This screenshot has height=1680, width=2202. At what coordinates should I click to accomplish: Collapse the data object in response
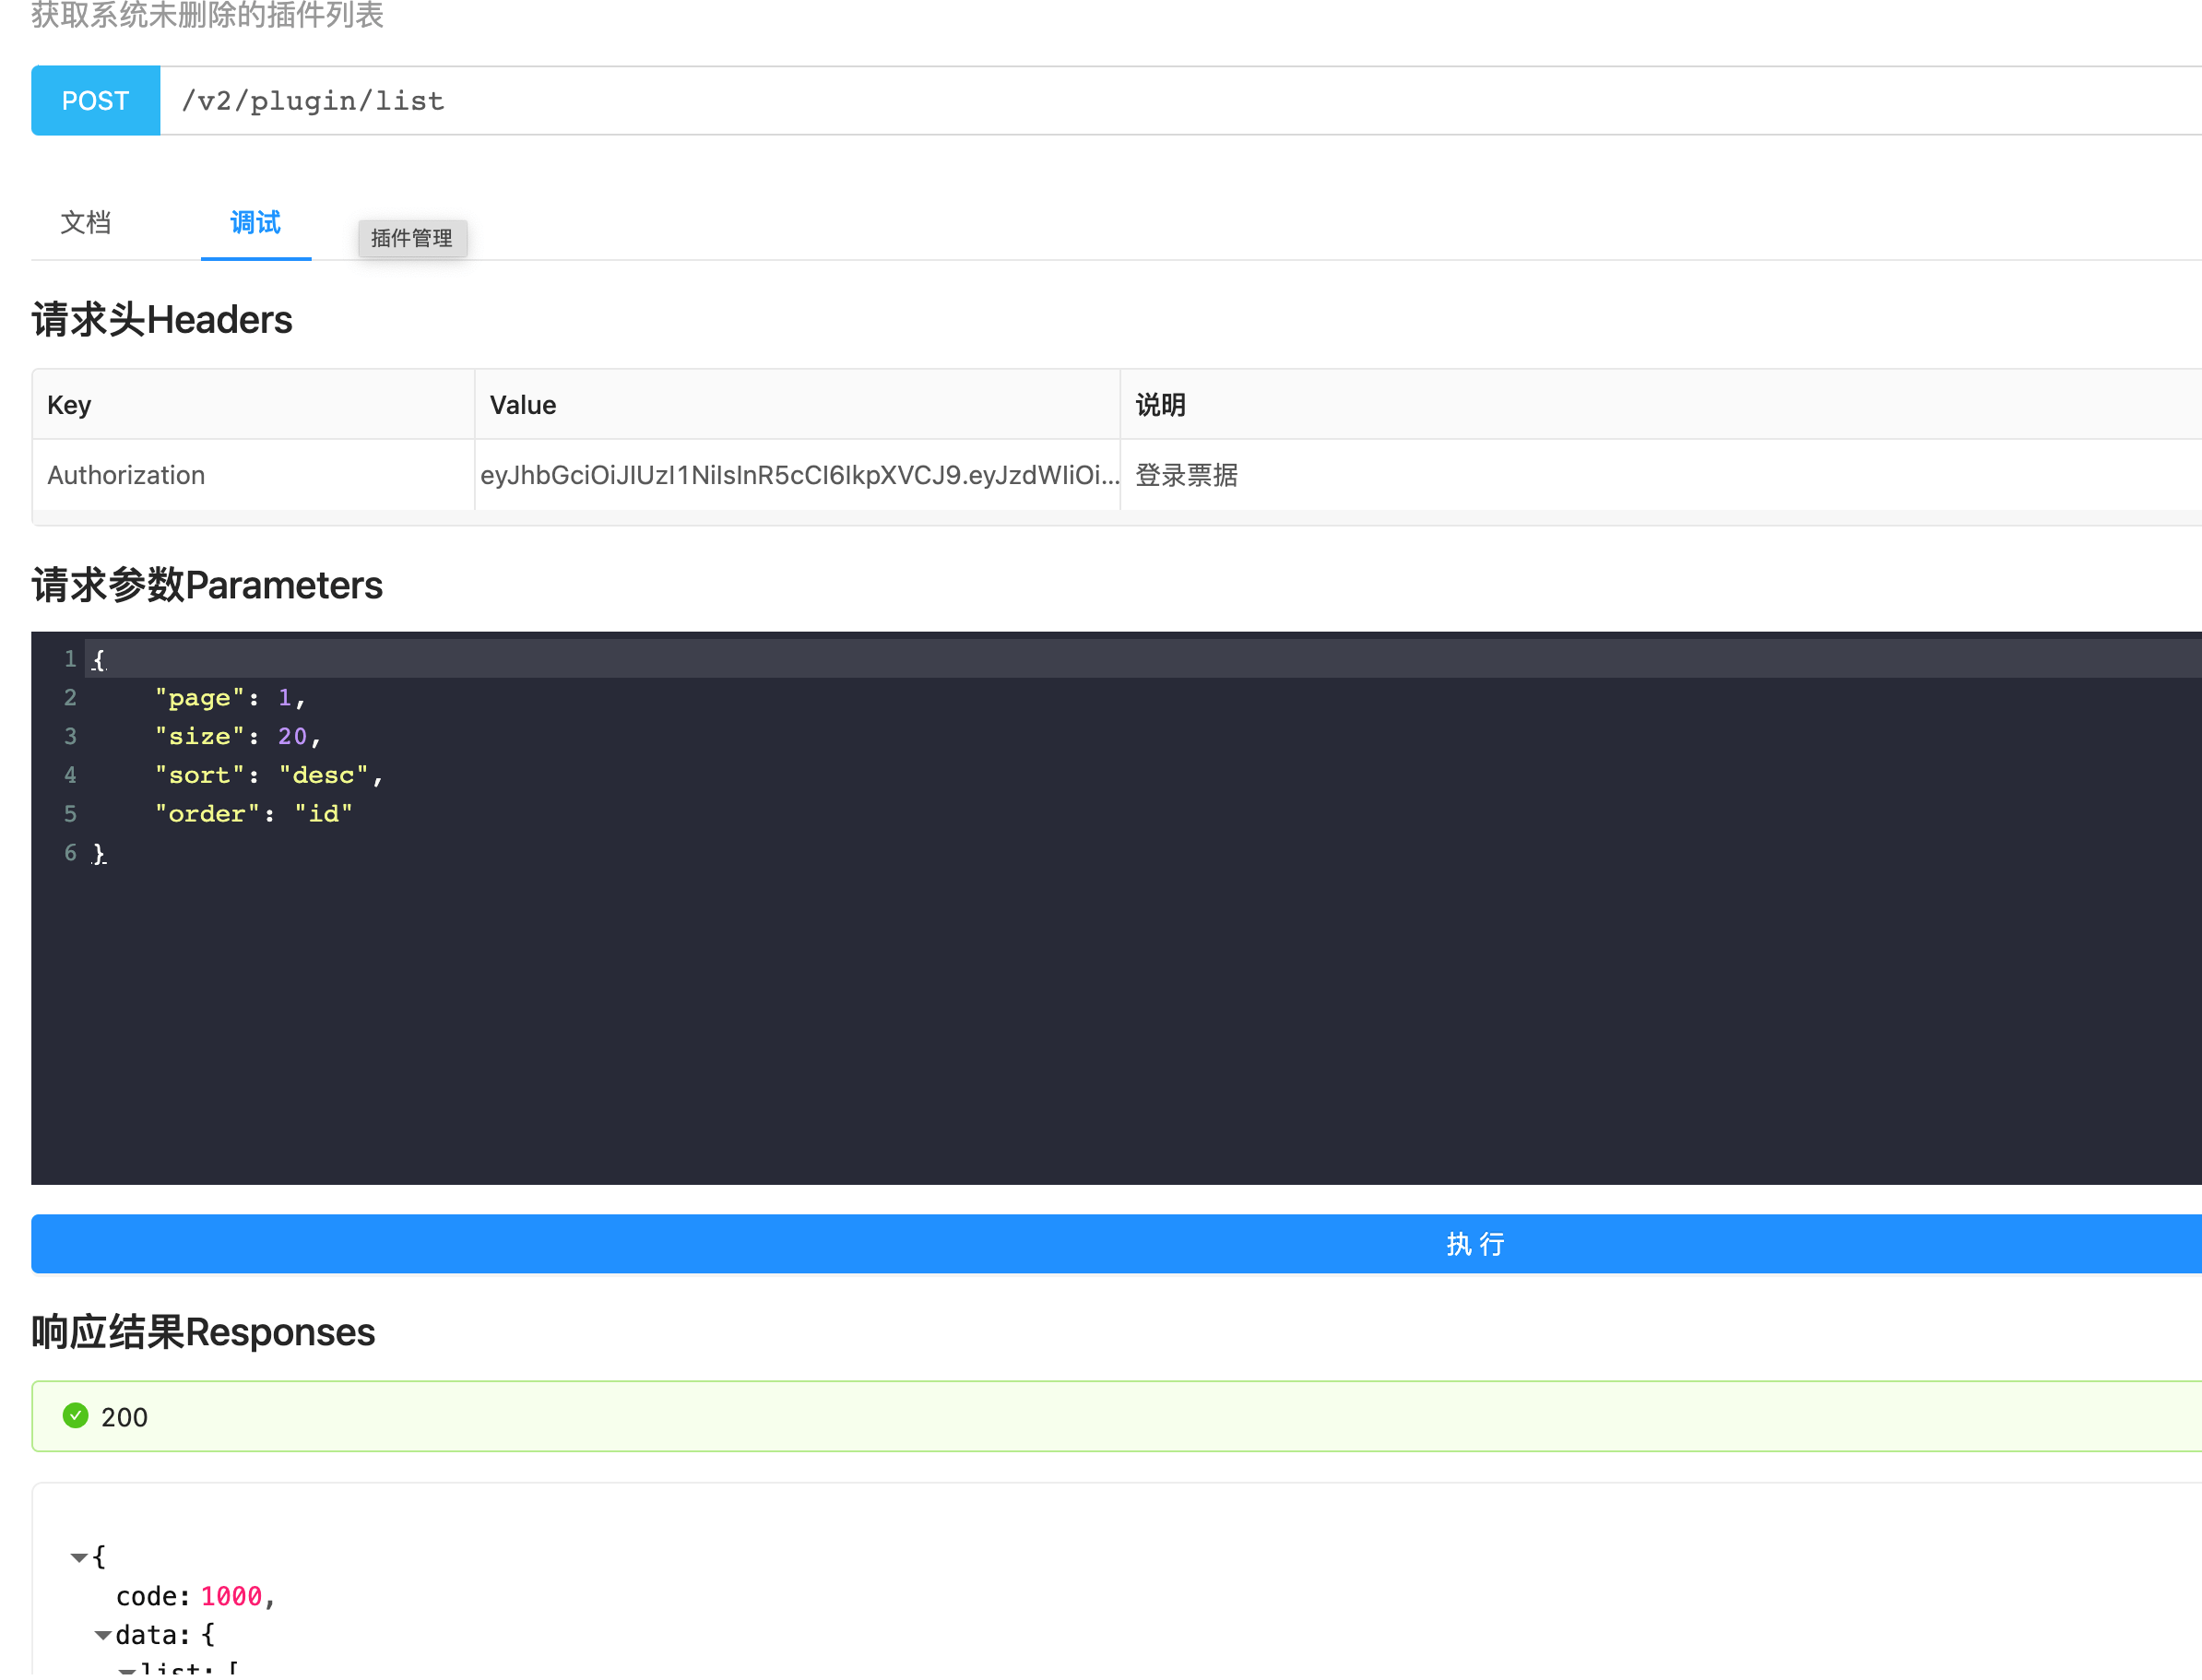(102, 1636)
